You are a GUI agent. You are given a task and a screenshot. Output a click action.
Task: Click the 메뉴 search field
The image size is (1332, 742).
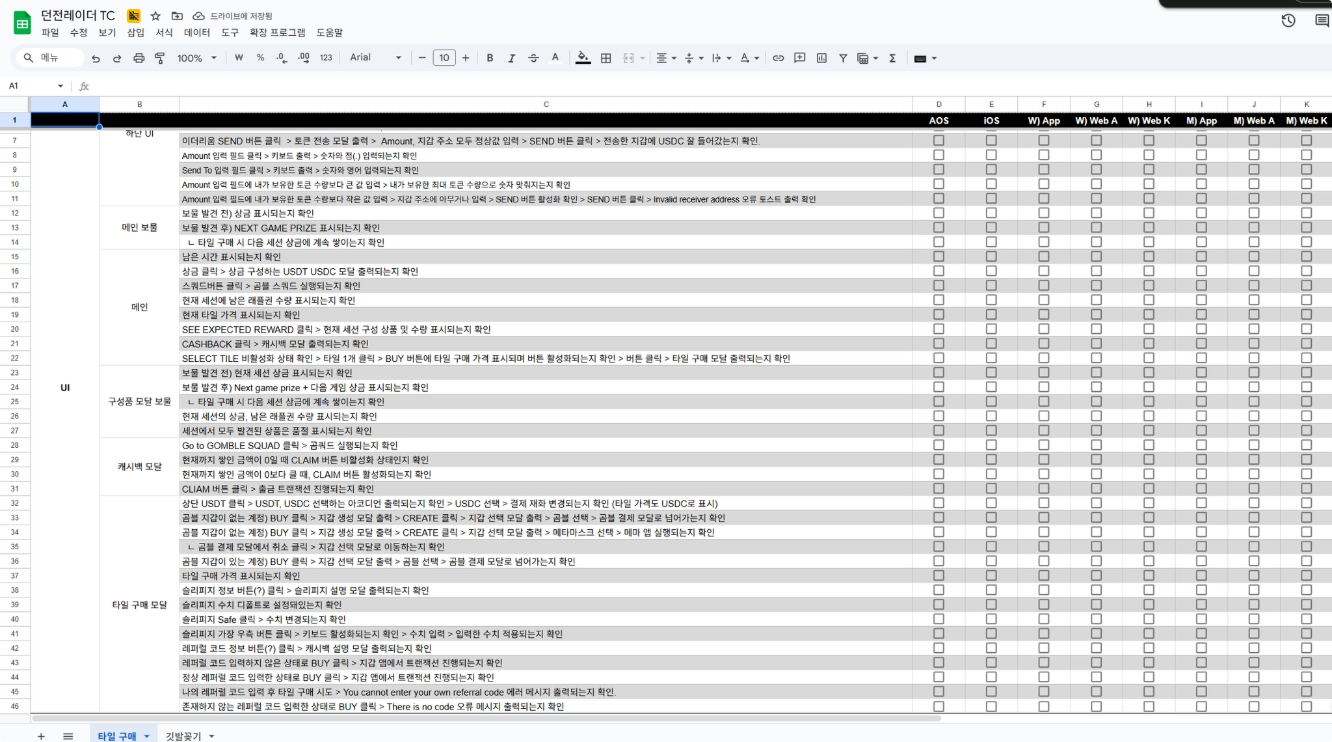[52, 58]
